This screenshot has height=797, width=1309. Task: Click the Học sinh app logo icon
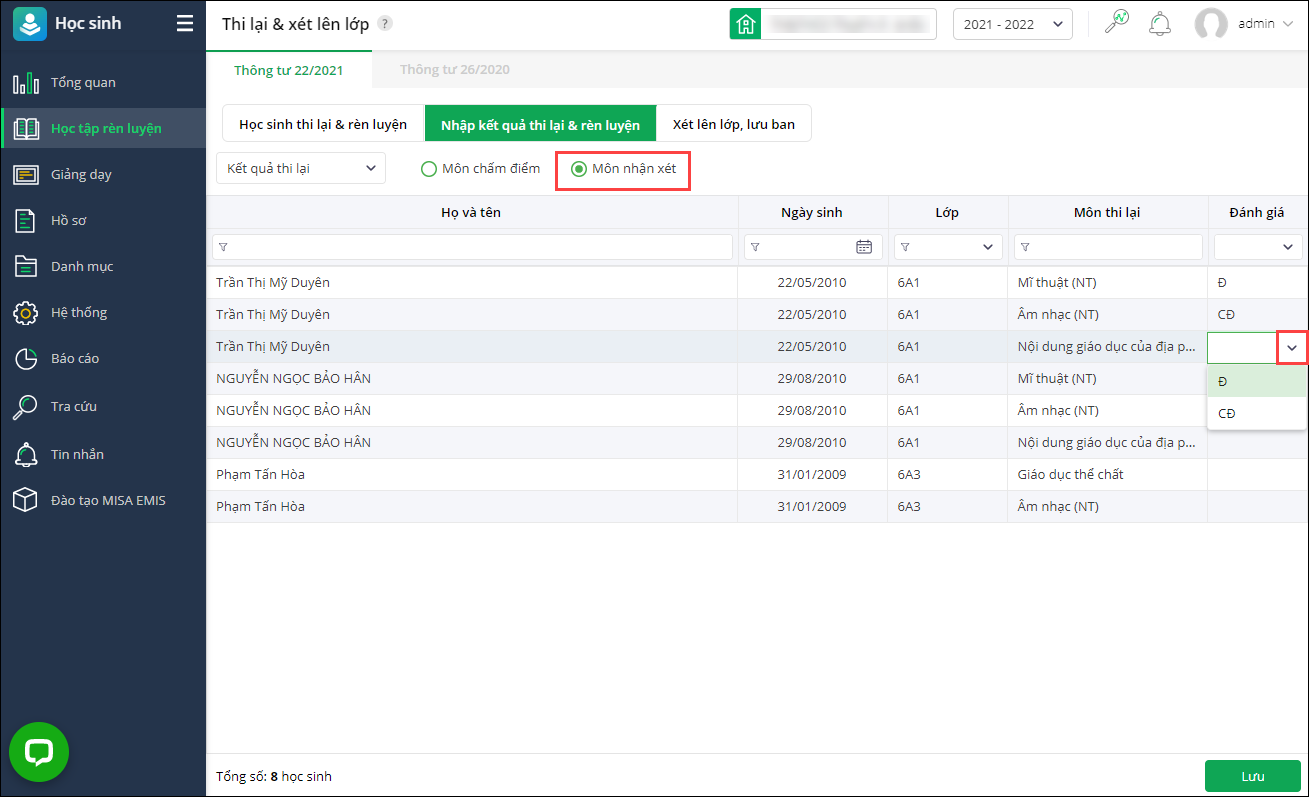click(29, 24)
